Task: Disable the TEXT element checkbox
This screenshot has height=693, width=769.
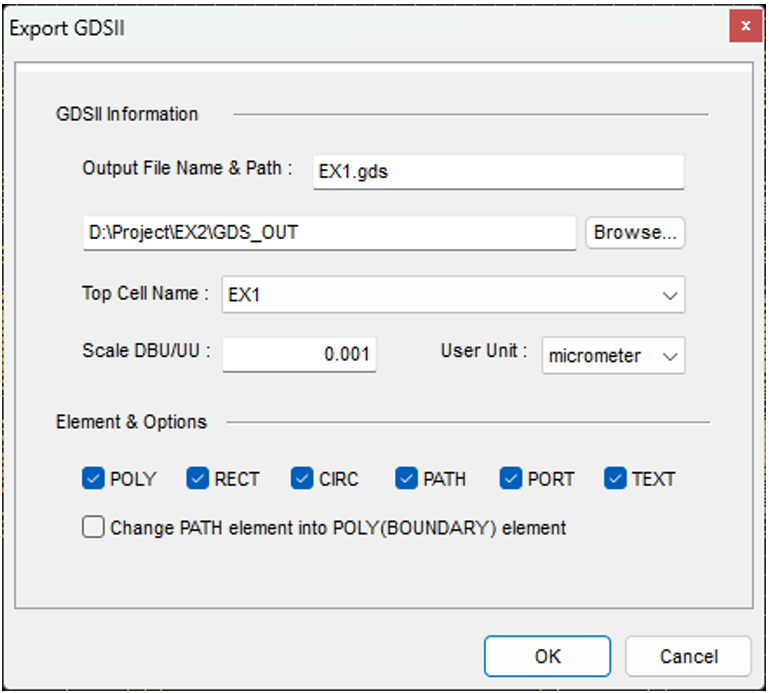Action: click(615, 479)
